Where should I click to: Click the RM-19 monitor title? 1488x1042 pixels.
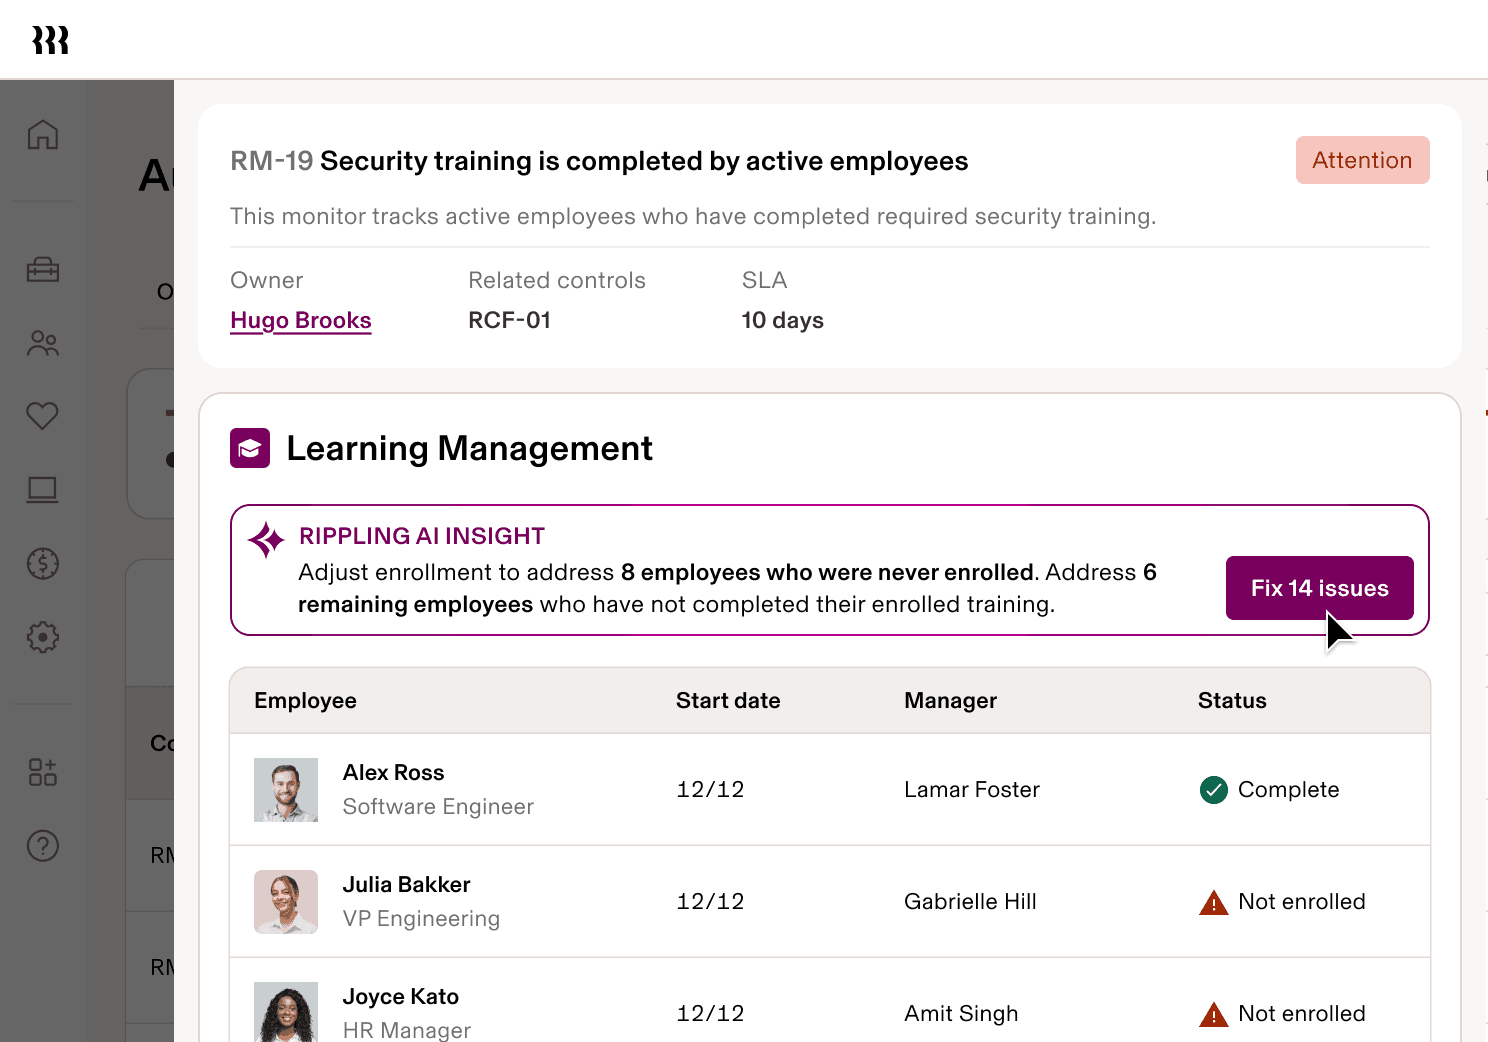tap(599, 161)
